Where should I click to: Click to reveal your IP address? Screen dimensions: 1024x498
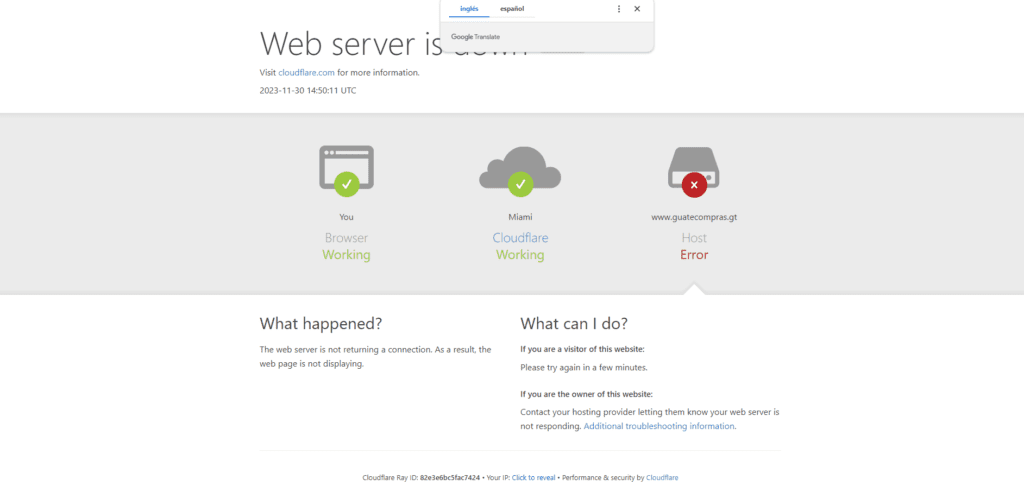click(533, 478)
